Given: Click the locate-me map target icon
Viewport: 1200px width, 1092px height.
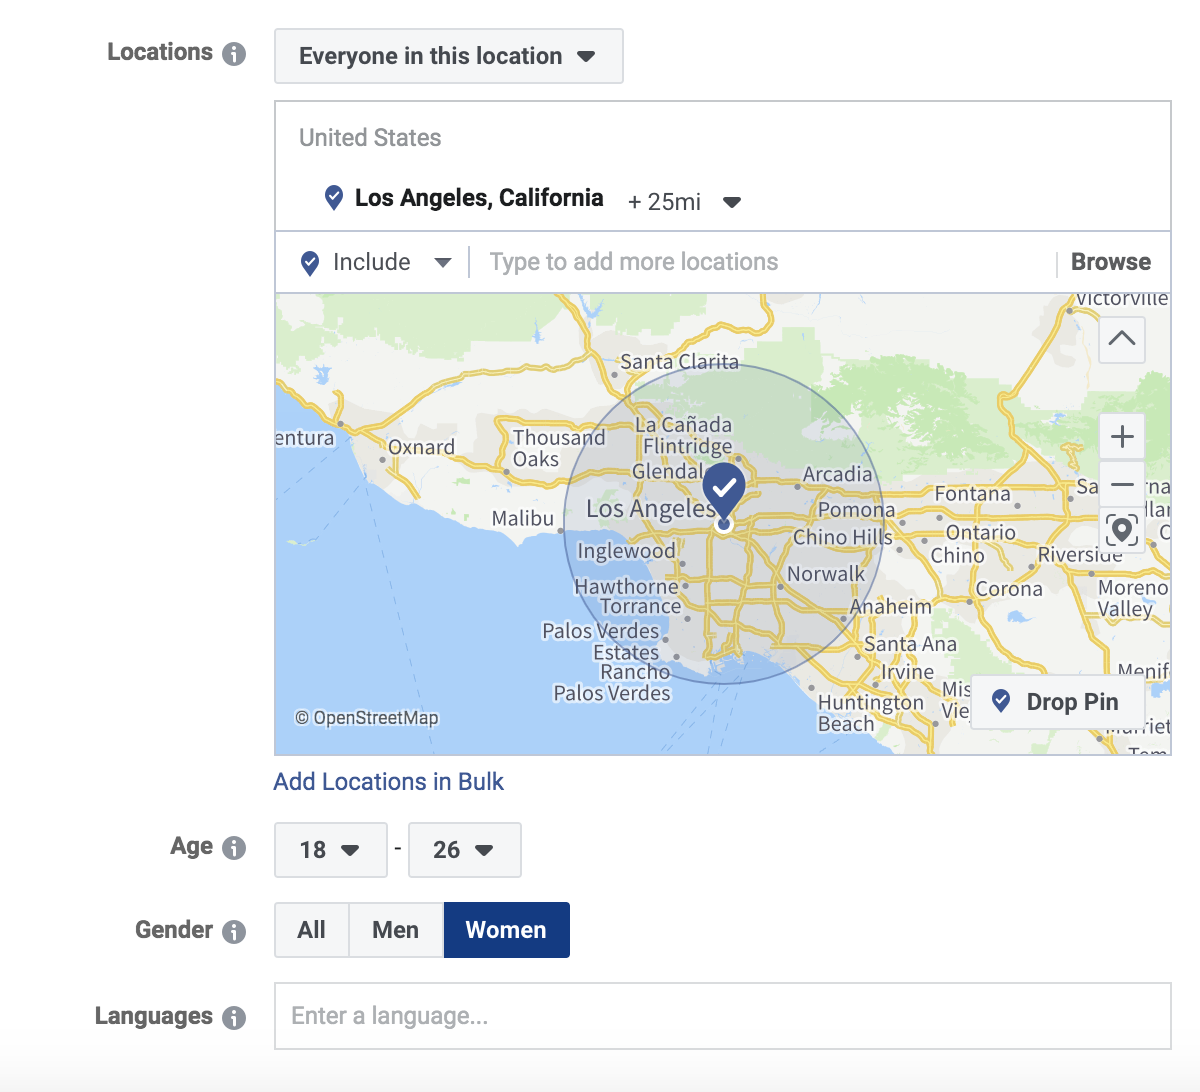Looking at the screenshot, I should coord(1122,530).
